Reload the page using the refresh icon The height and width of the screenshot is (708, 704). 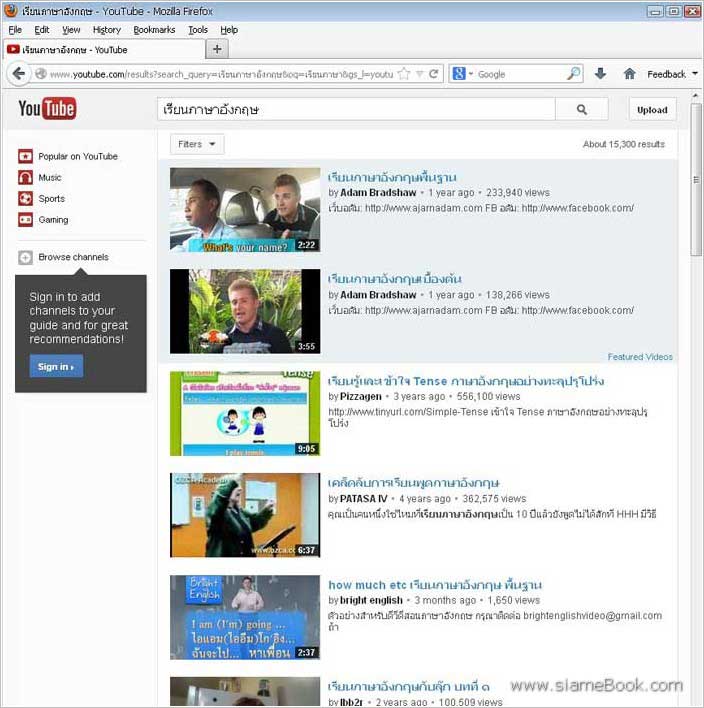click(x=434, y=74)
